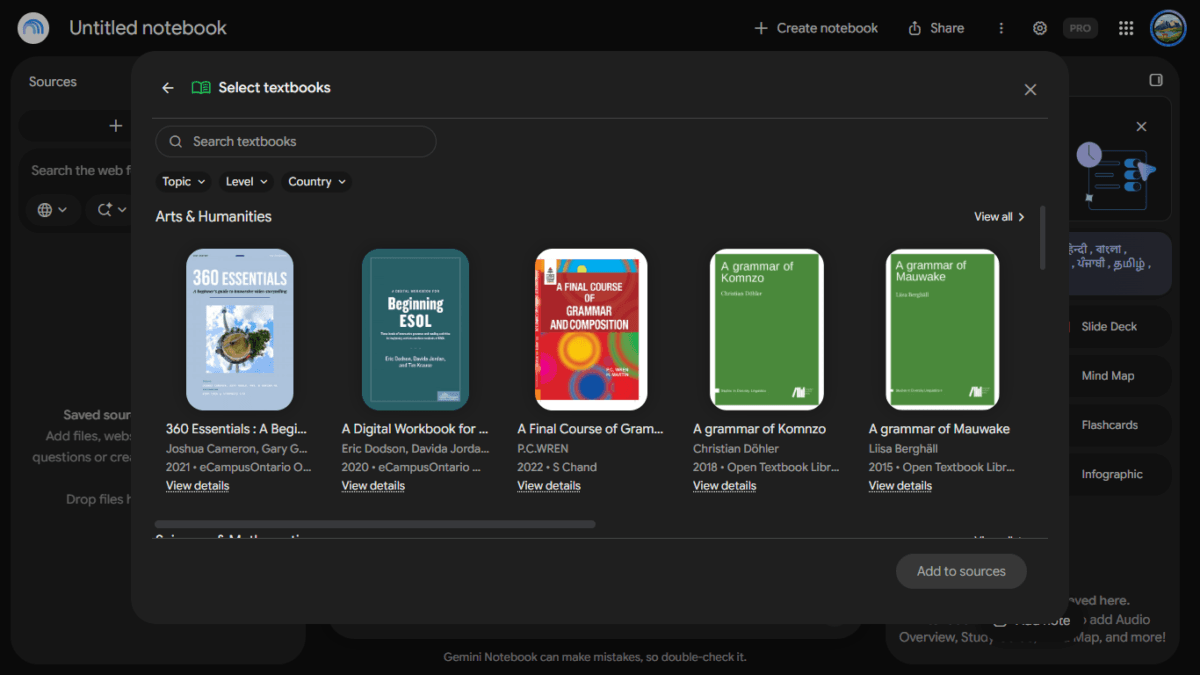The width and height of the screenshot is (1200, 675).
Task: Click View all for Arts & Humanities
Action: tap(999, 217)
